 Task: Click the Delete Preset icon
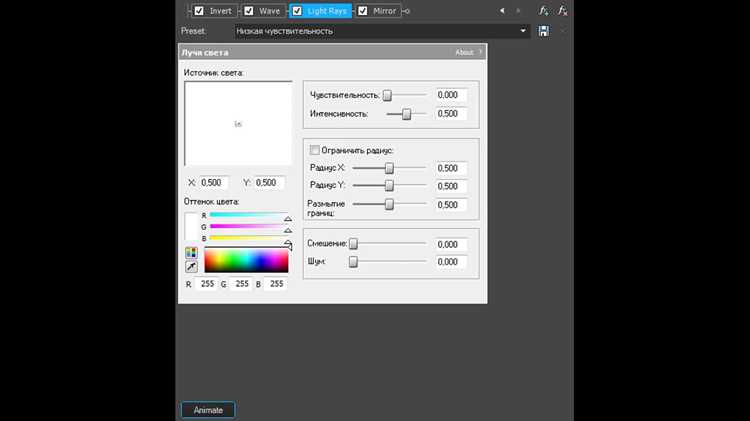tap(563, 31)
